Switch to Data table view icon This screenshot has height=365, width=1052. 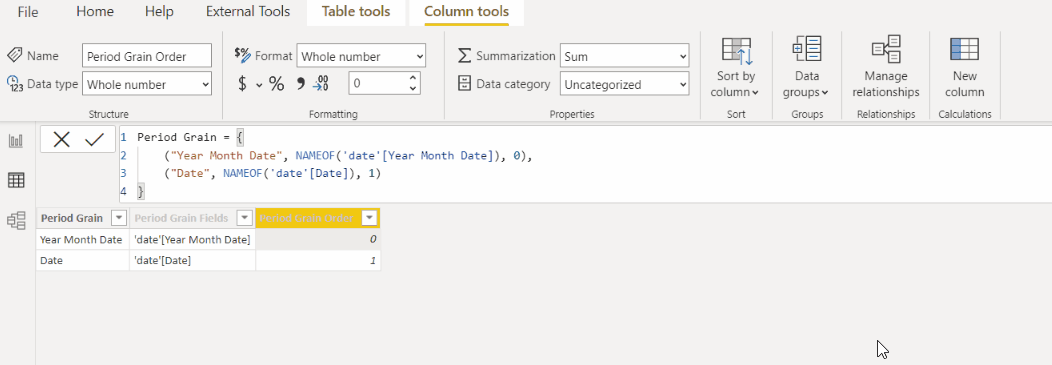pos(15,180)
